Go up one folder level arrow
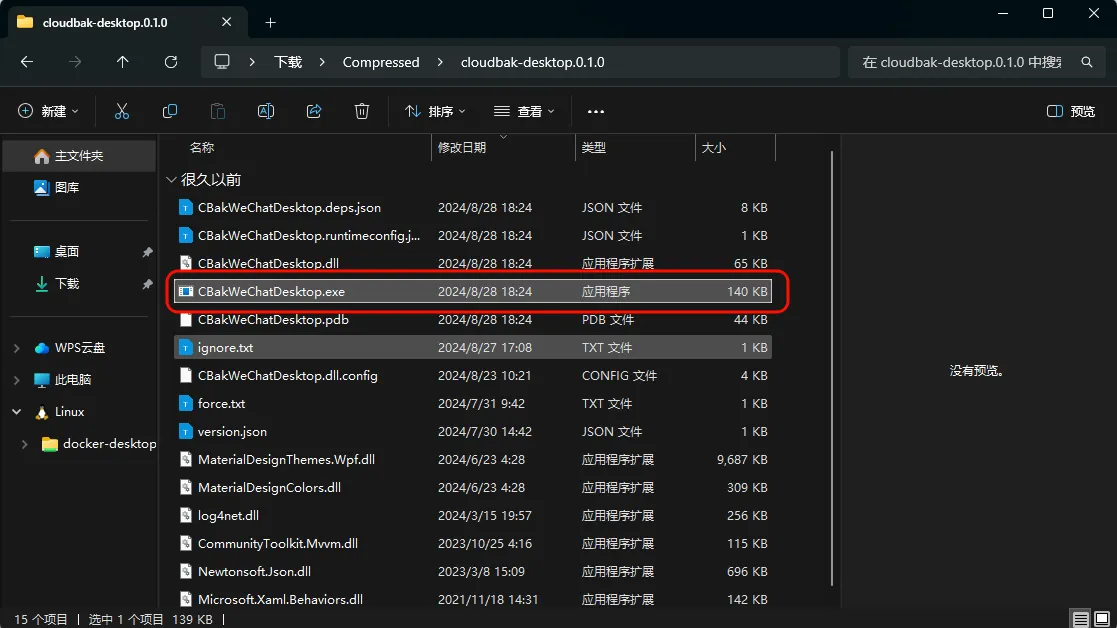The image size is (1117, 628). click(x=123, y=62)
